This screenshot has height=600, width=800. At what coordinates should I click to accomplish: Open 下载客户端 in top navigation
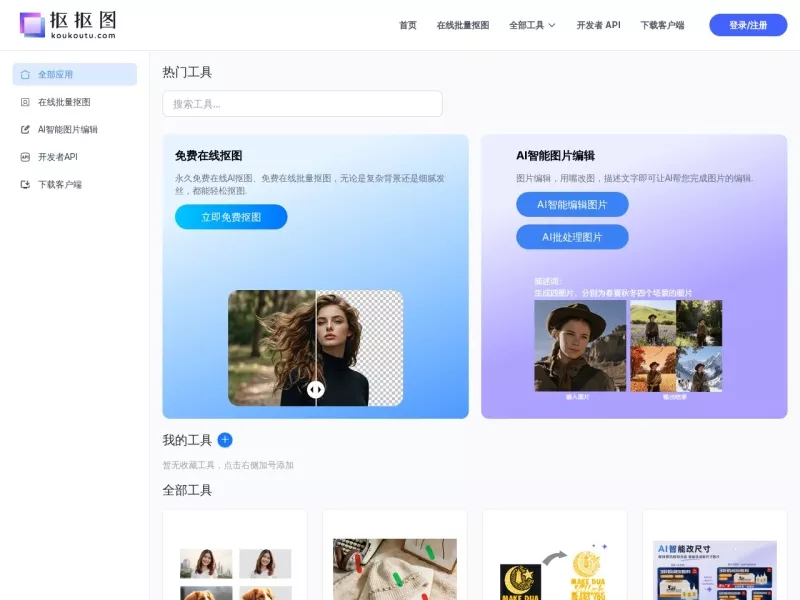click(662, 25)
